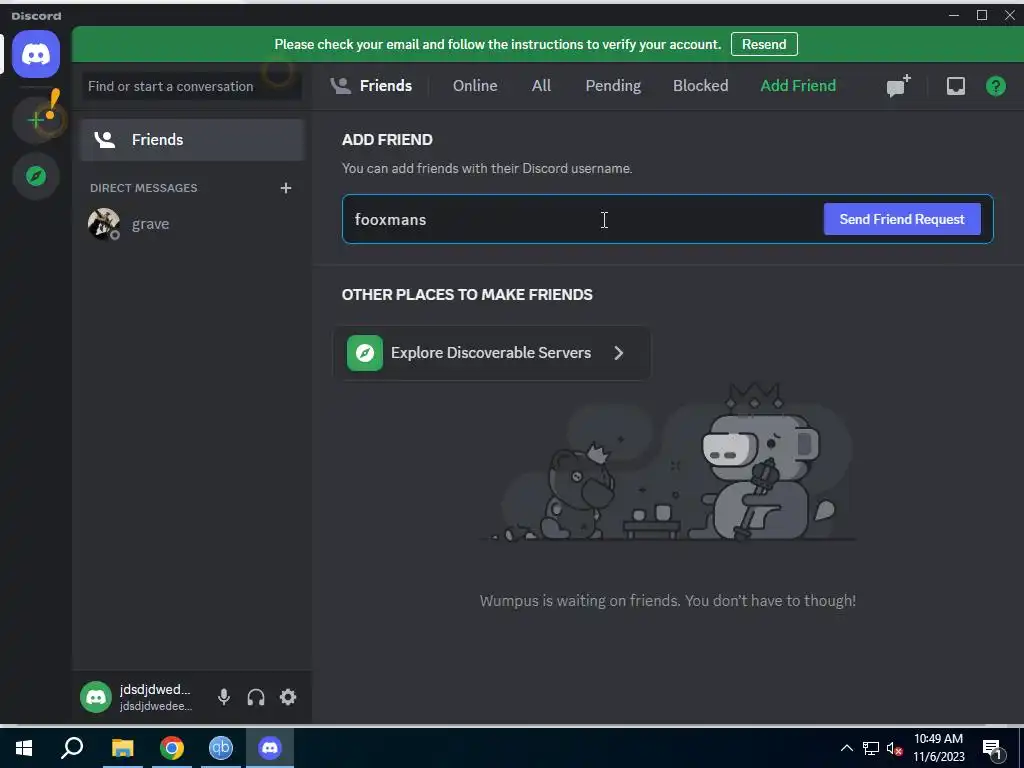Open File Explorer from the taskbar
This screenshot has height=768, width=1024.
[122, 748]
